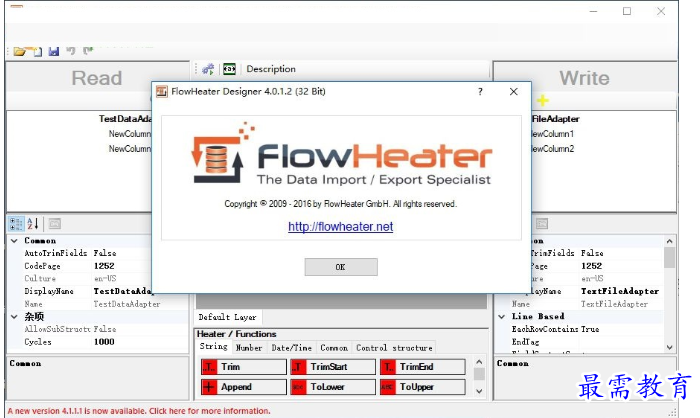This screenshot has height=418, width=700.
Task: Click the test mode icon beside Description
Action: (229, 69)
